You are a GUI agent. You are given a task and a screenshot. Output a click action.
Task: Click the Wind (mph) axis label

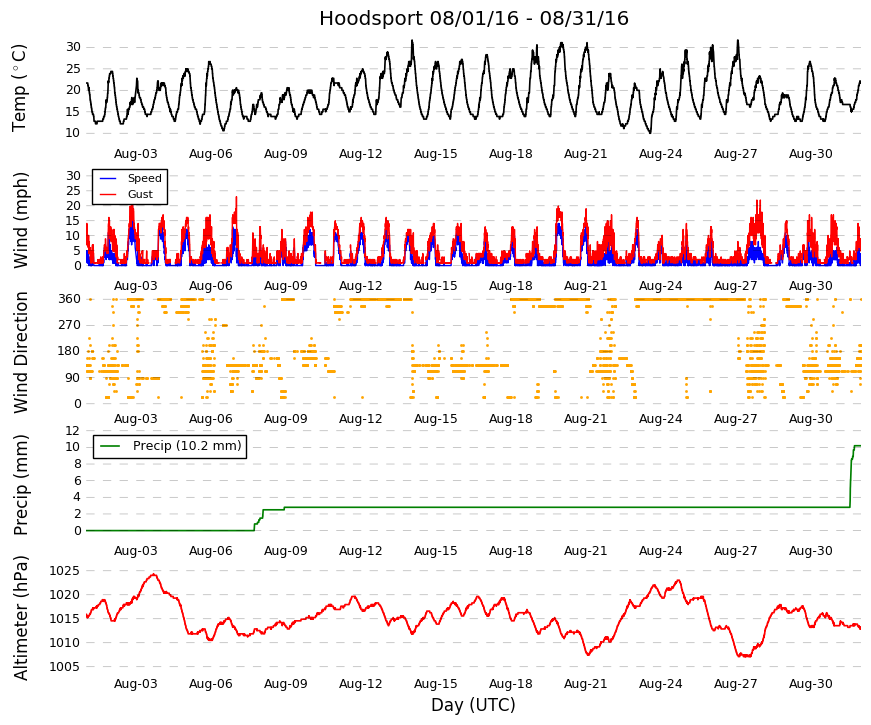click(20, 220)
